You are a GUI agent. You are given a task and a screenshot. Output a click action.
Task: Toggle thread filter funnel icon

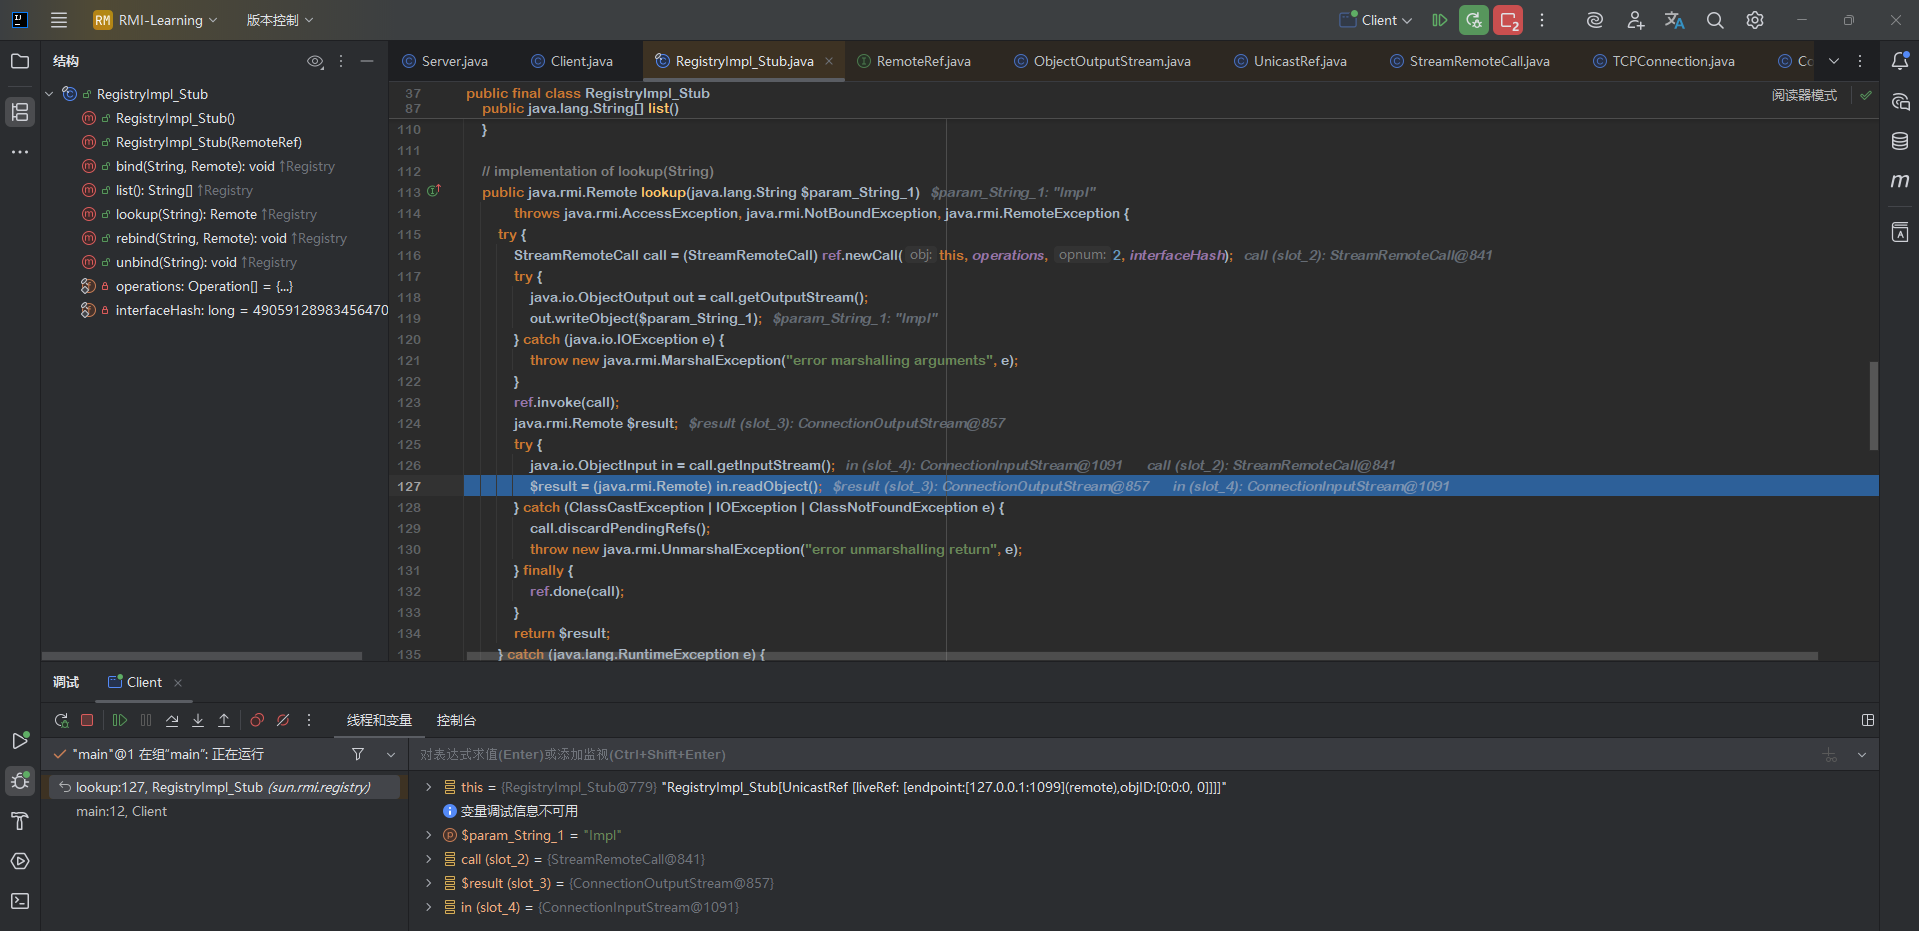(358, 754)
